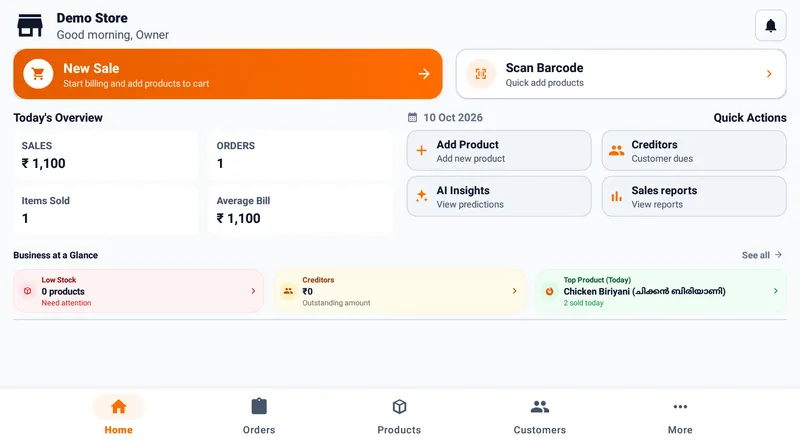The height and width of the screenshot is (440, 800).
Task: Expand Scan Barcode chevron
Action: 769,74
